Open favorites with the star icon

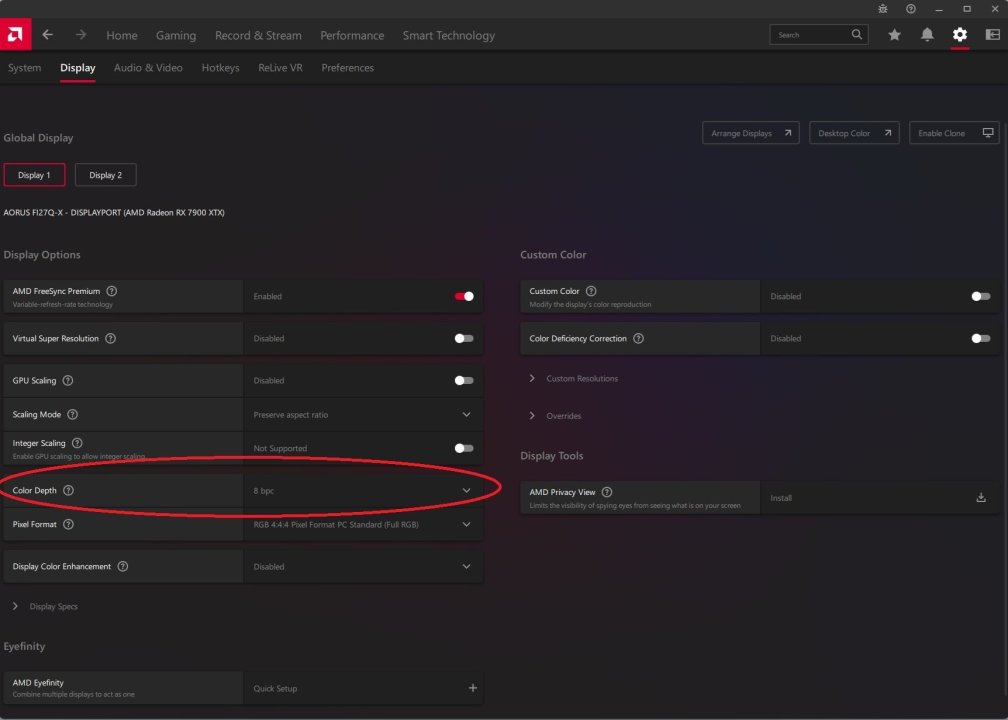894,35
